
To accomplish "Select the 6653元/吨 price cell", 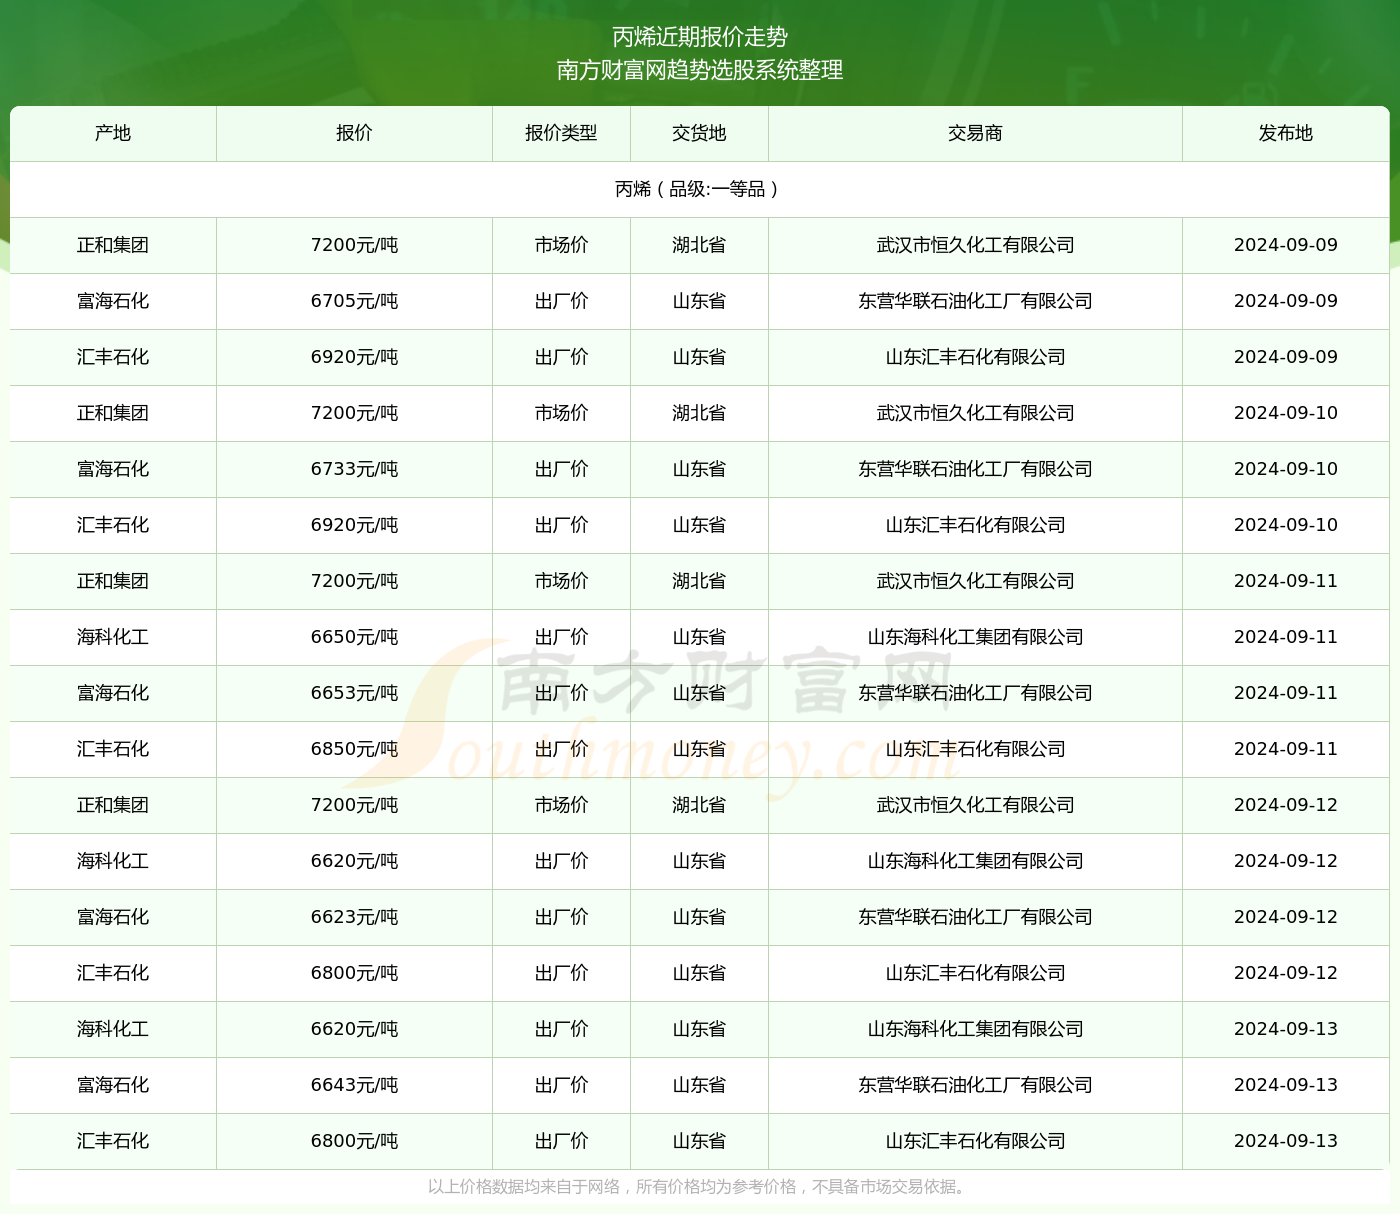I will pyautogui.click(x=354, y=693).
